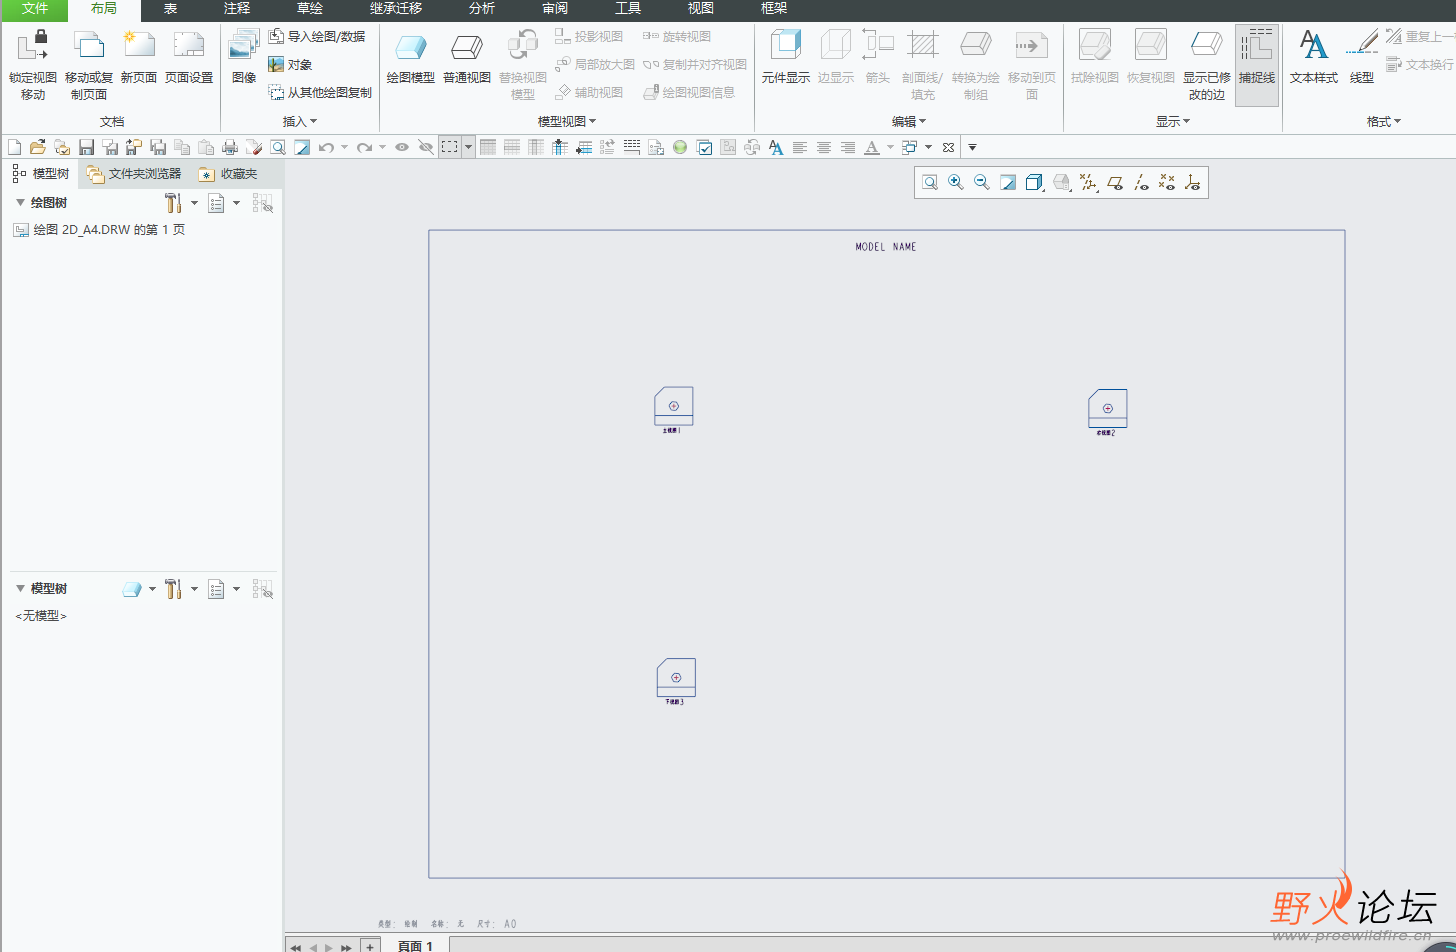
Task: Click the 绘图模型 (Drawing Model) icon
Action: point(410,48)
